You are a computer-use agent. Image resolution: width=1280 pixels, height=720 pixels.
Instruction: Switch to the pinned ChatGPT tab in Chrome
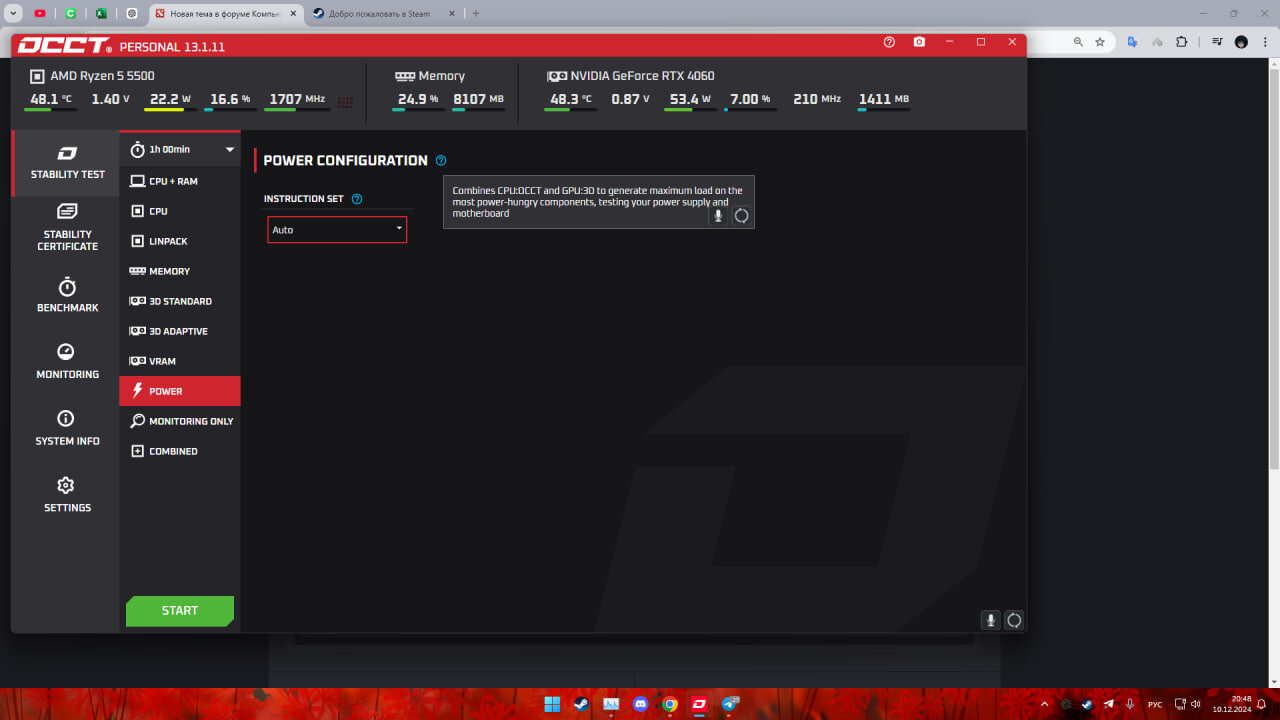(132, 14)
